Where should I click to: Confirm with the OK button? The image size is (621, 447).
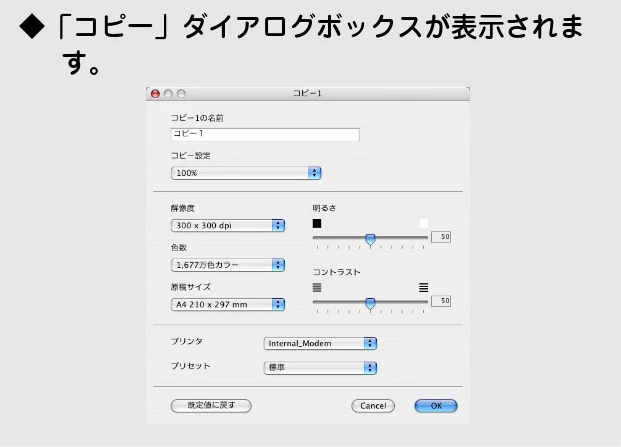coord(436,406)
